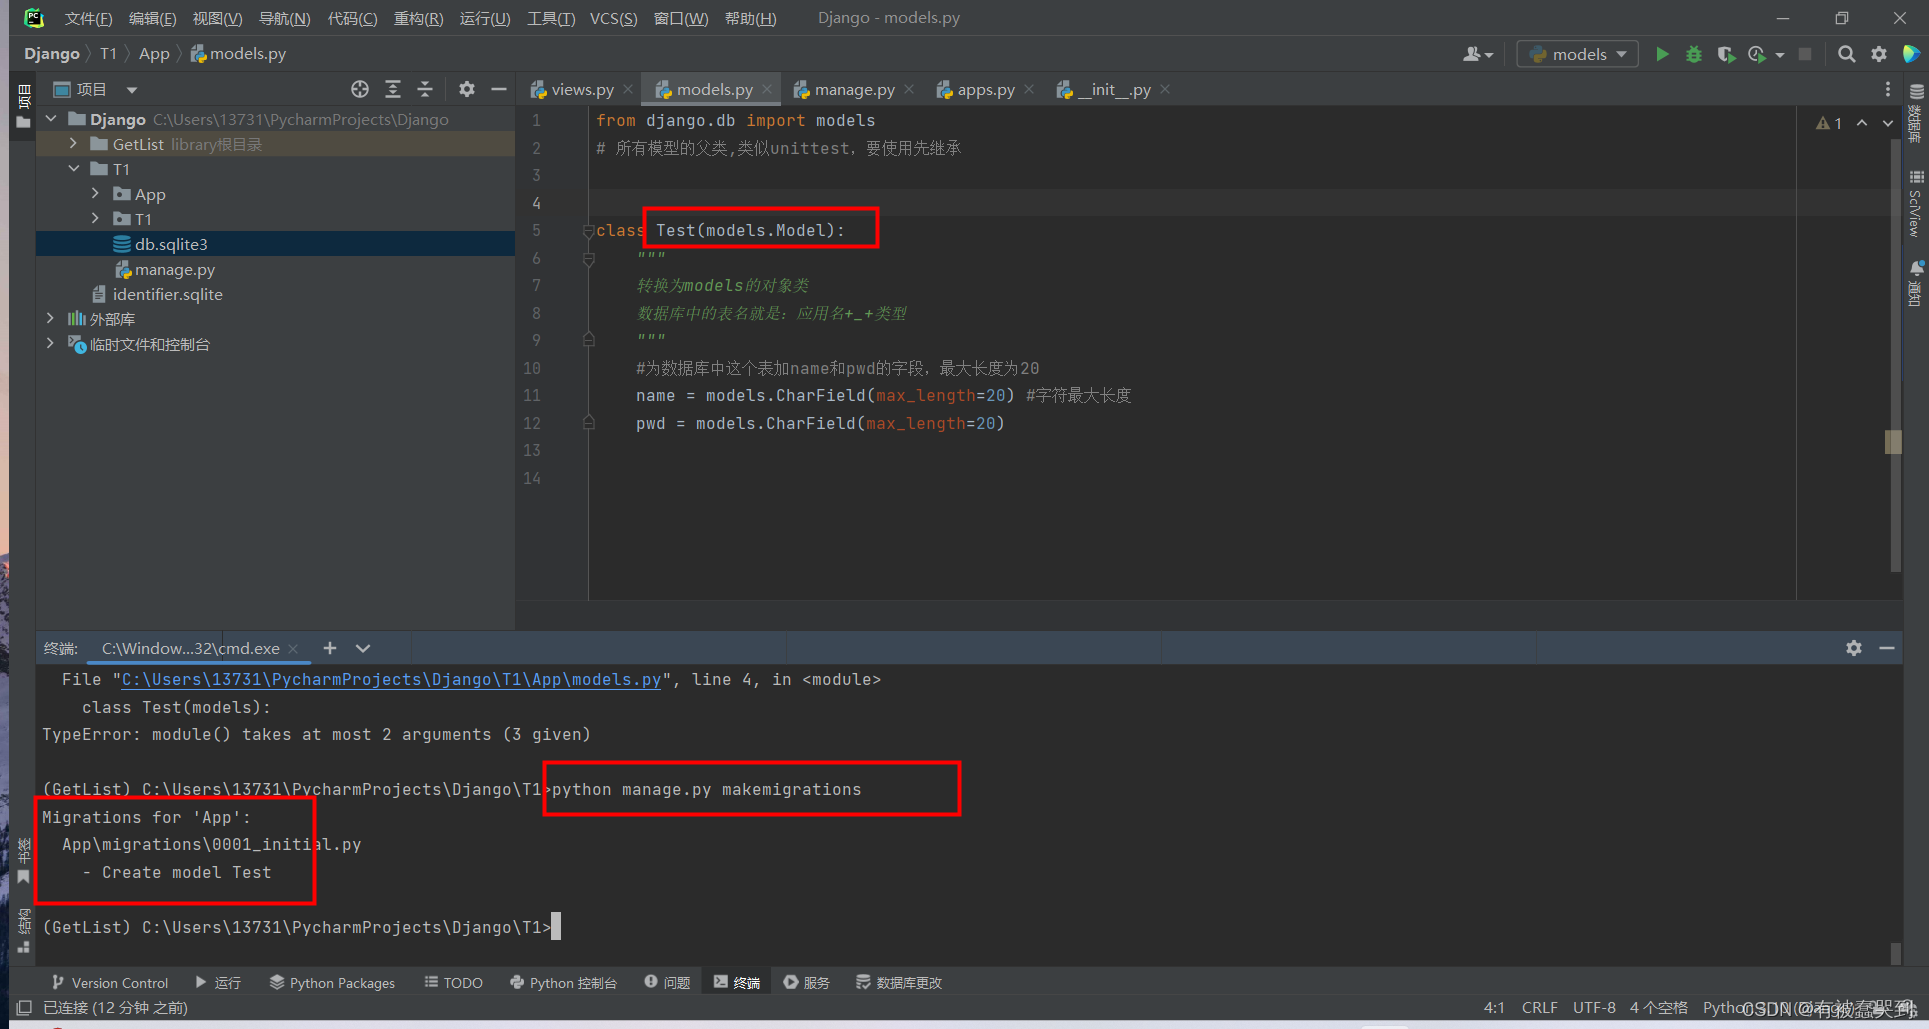This screenshot has height=1029, width=1929.
Task: Go to previous highlighted problem arrow
Action: pos(1862,123)
